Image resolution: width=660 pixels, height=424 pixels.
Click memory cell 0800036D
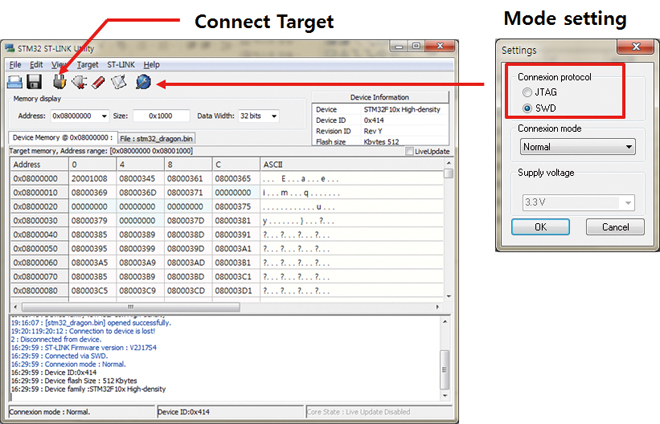coord(140,192)
